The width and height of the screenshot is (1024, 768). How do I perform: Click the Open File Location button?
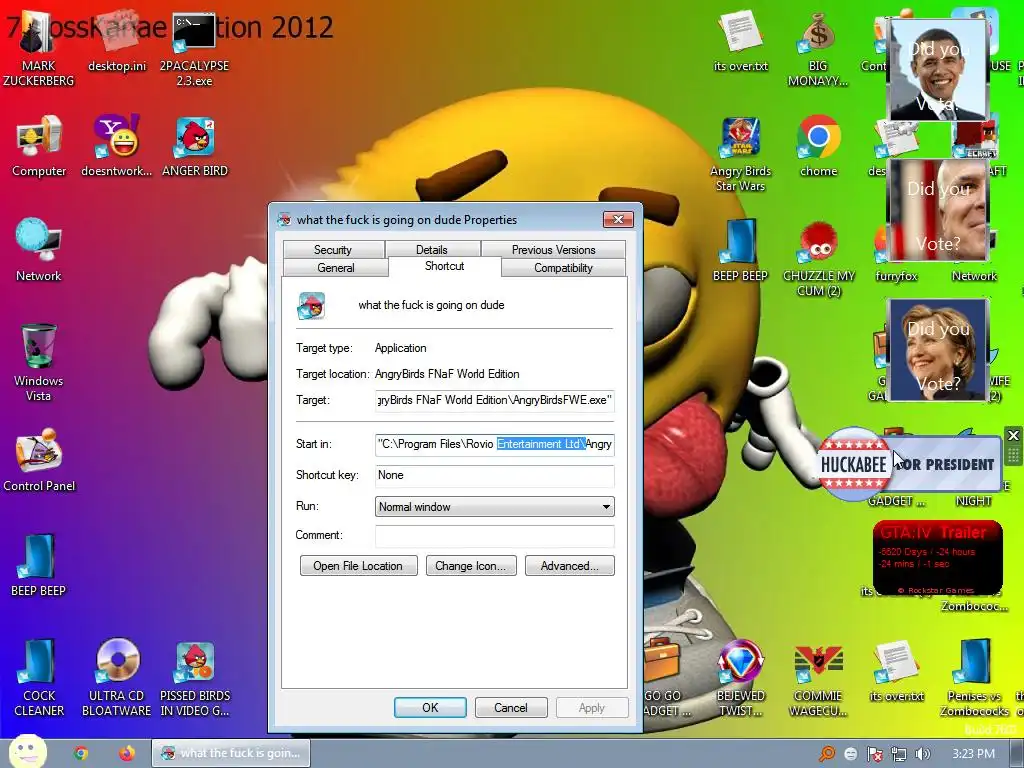tap(358, 566)
